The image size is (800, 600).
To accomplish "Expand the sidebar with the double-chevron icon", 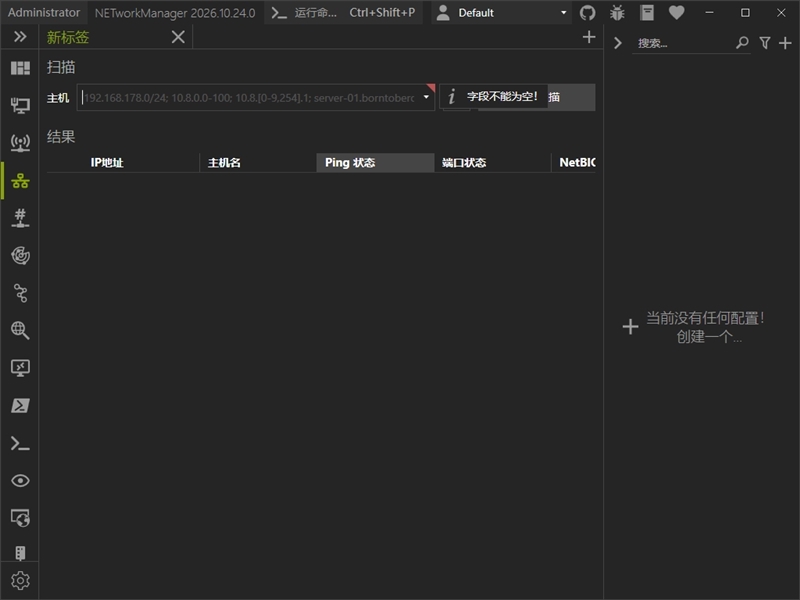I will pos(20,37).
